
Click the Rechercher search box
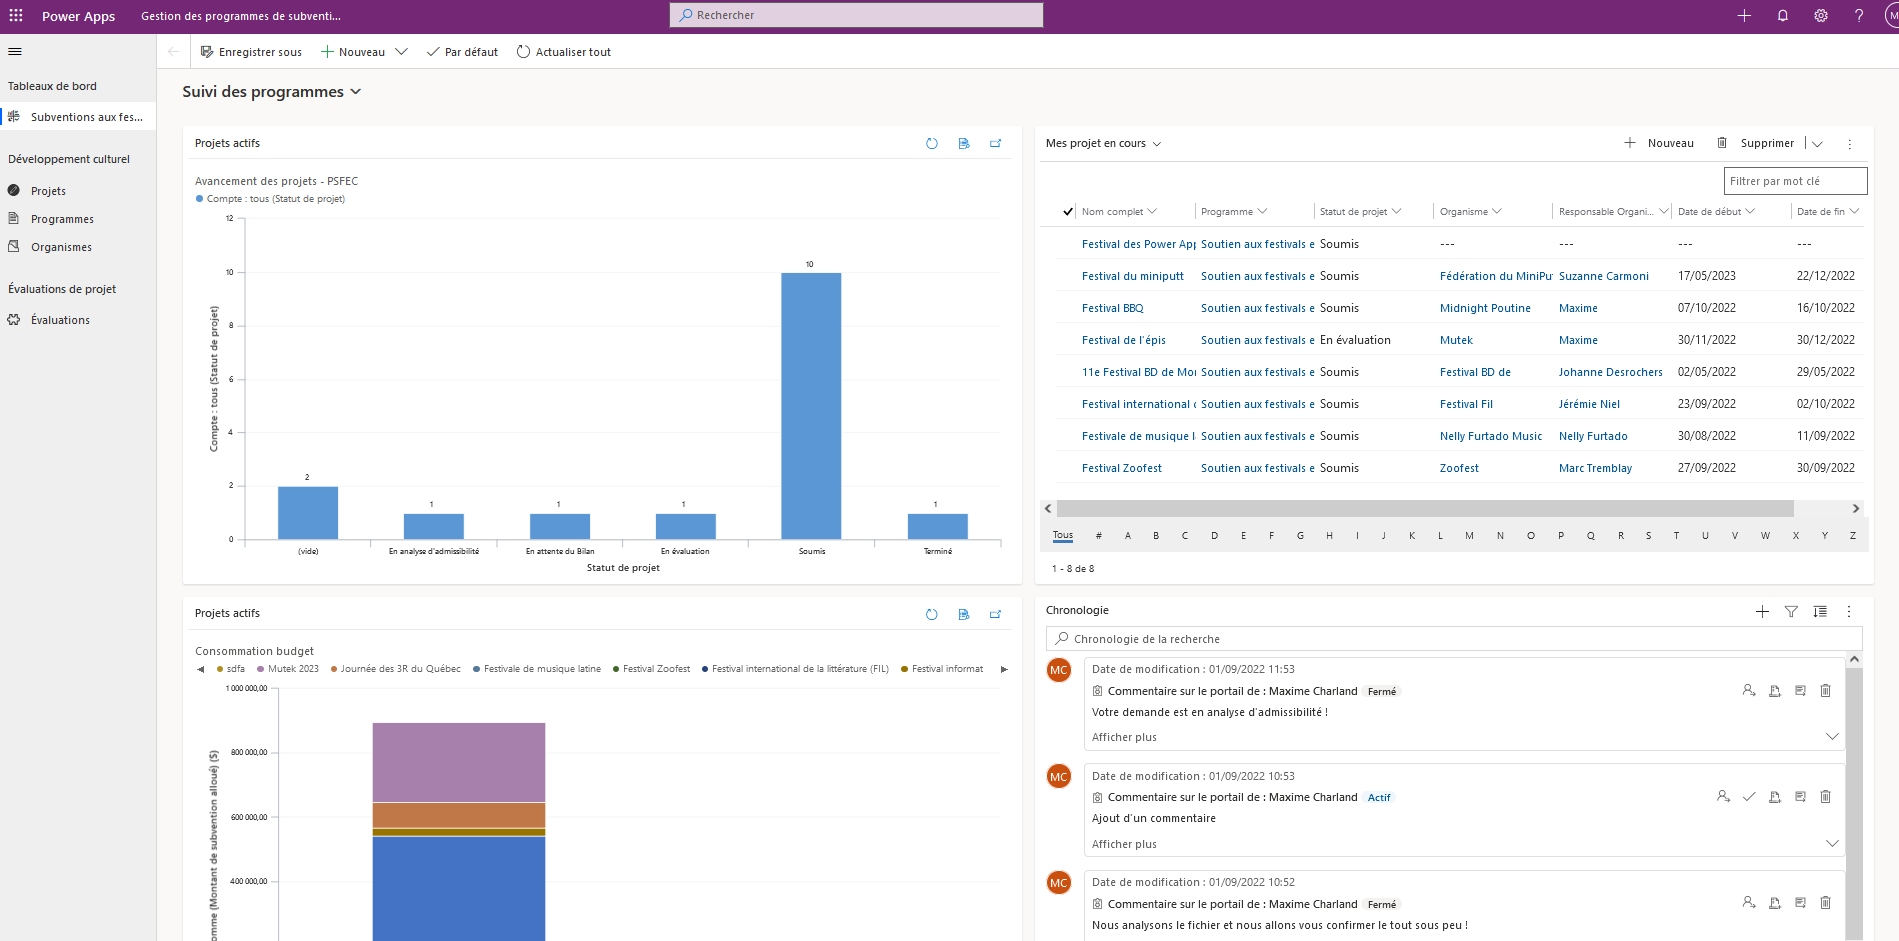click(x=856, y=15)
